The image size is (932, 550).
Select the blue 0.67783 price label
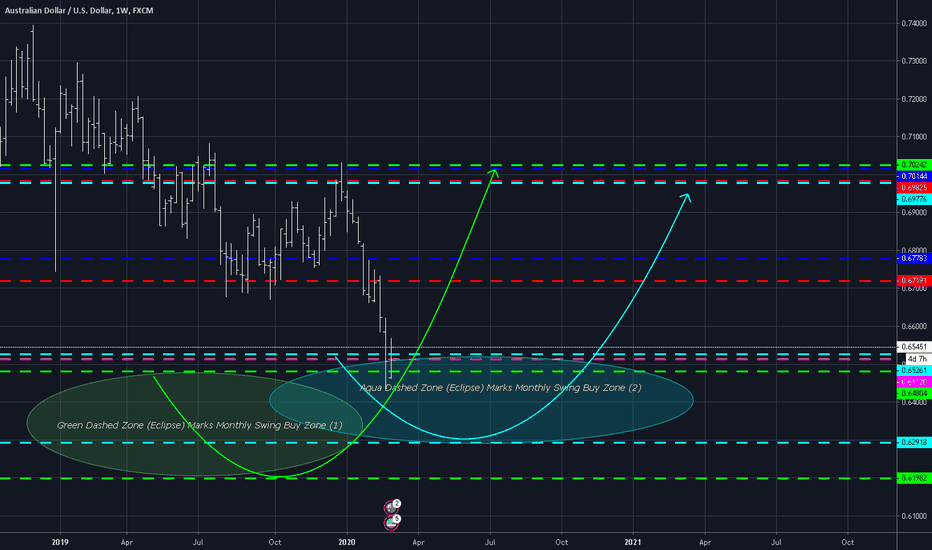[914, 259]
